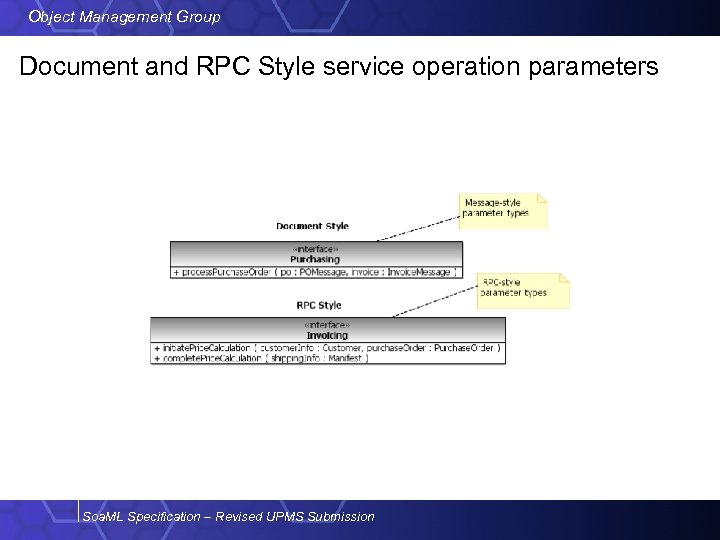Image resolution: width=720 pixels, height=540 pixels.
Task: Click the footer 'SoaML Specification – Revised UPMS Submission'
Action: pyautogui.click(x=228, y=517)
